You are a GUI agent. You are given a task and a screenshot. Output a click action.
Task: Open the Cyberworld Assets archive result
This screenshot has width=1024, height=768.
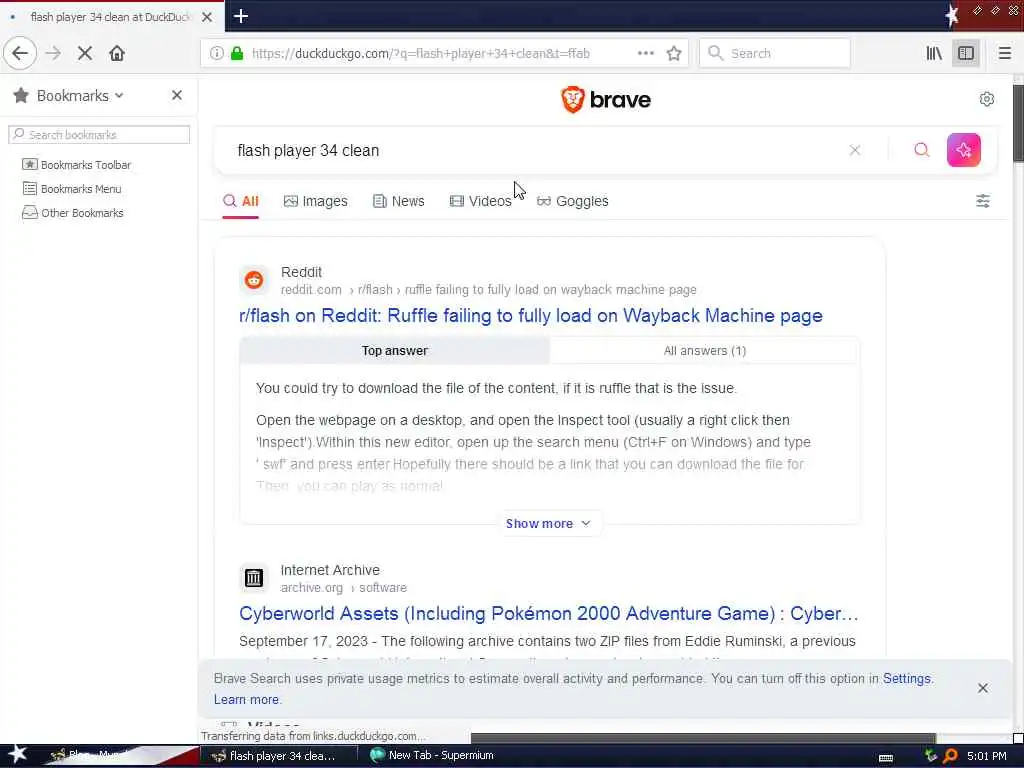point(549,614)
